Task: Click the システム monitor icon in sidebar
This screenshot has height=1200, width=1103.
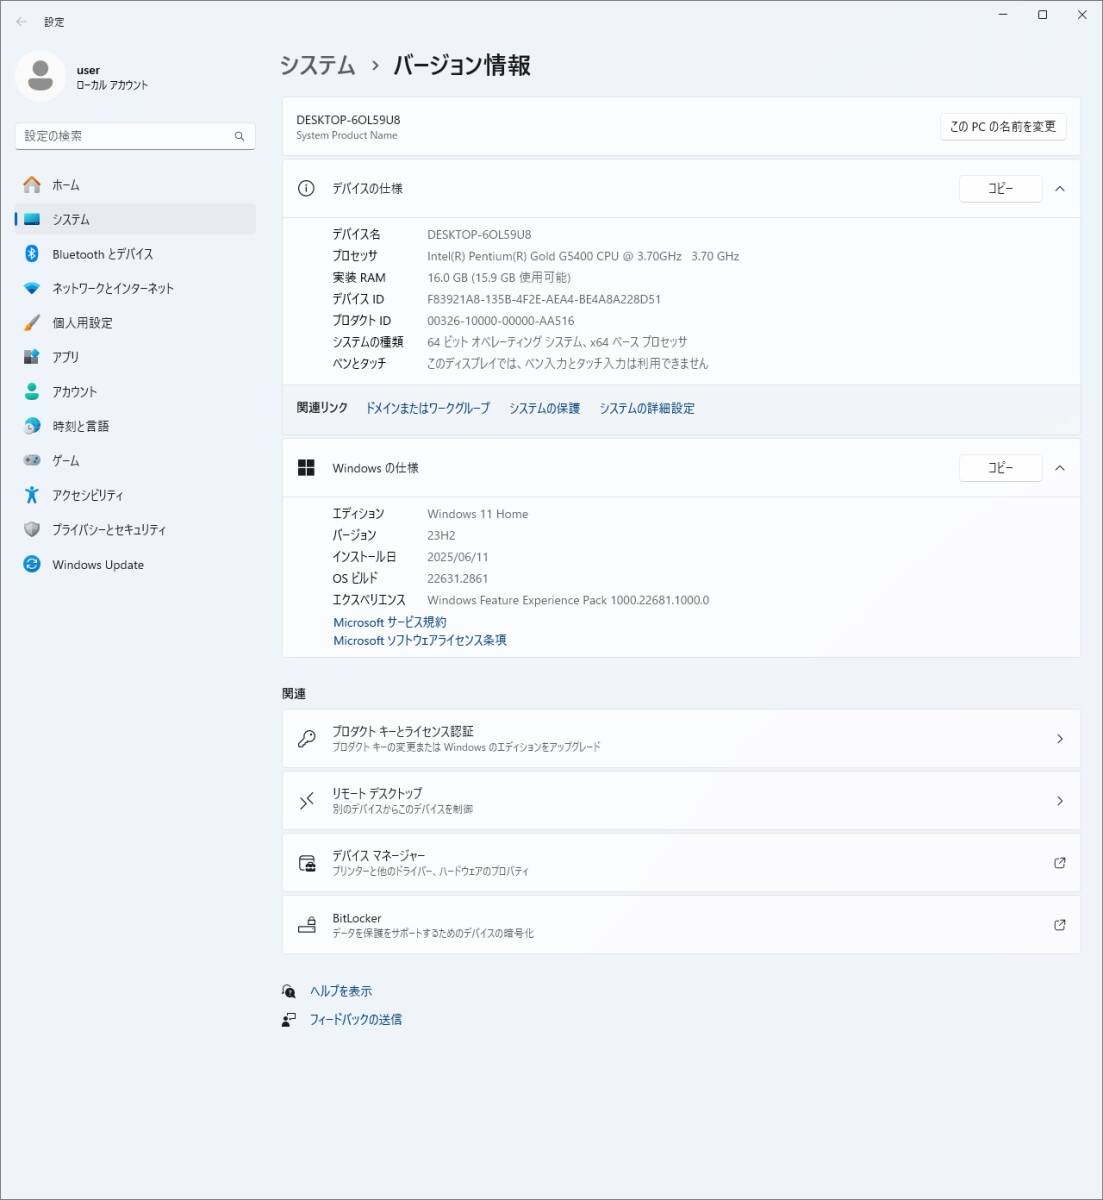Action: pyautogui.click(x=32, y=219)
